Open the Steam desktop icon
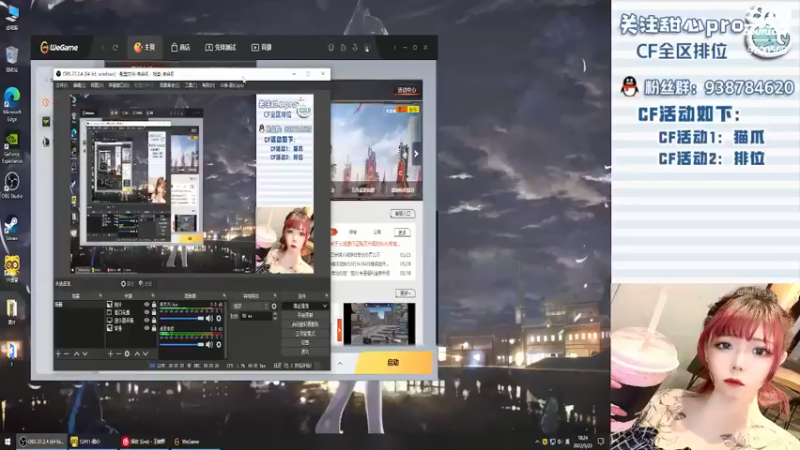The image size is (800, 450). (x=11, y=228)
